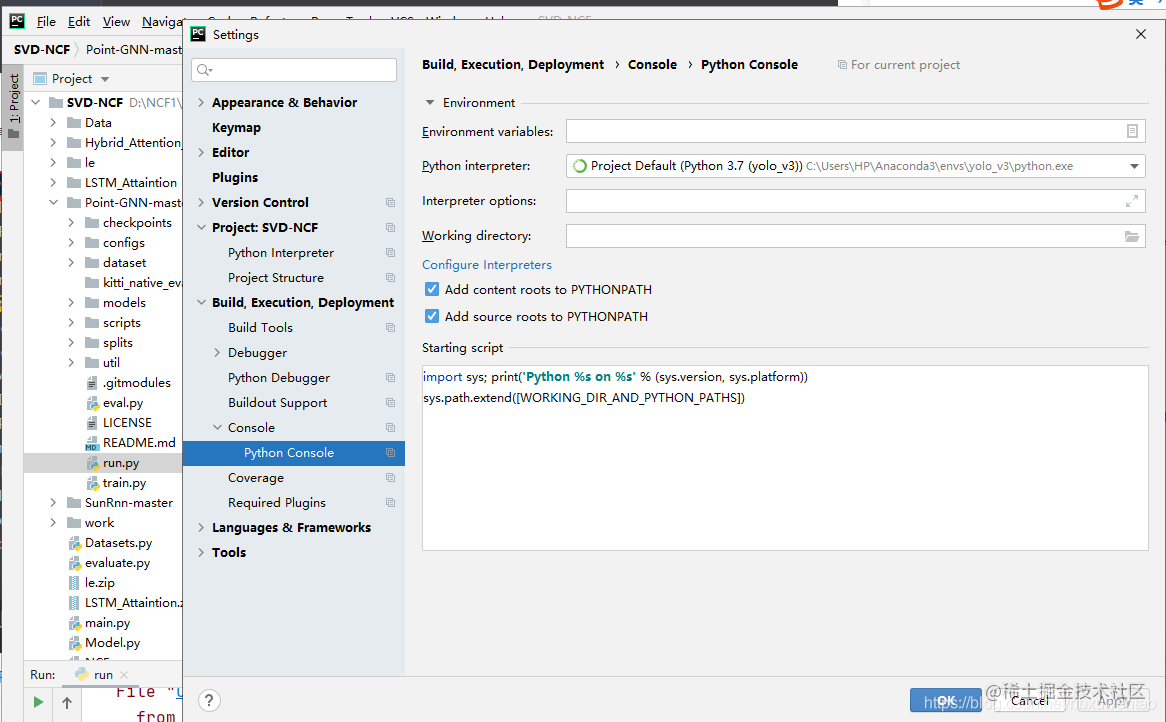This screenshot has height=722, width=1166.
Task: Expand the Debugger settings entry
Action: (x=217, y=352)
